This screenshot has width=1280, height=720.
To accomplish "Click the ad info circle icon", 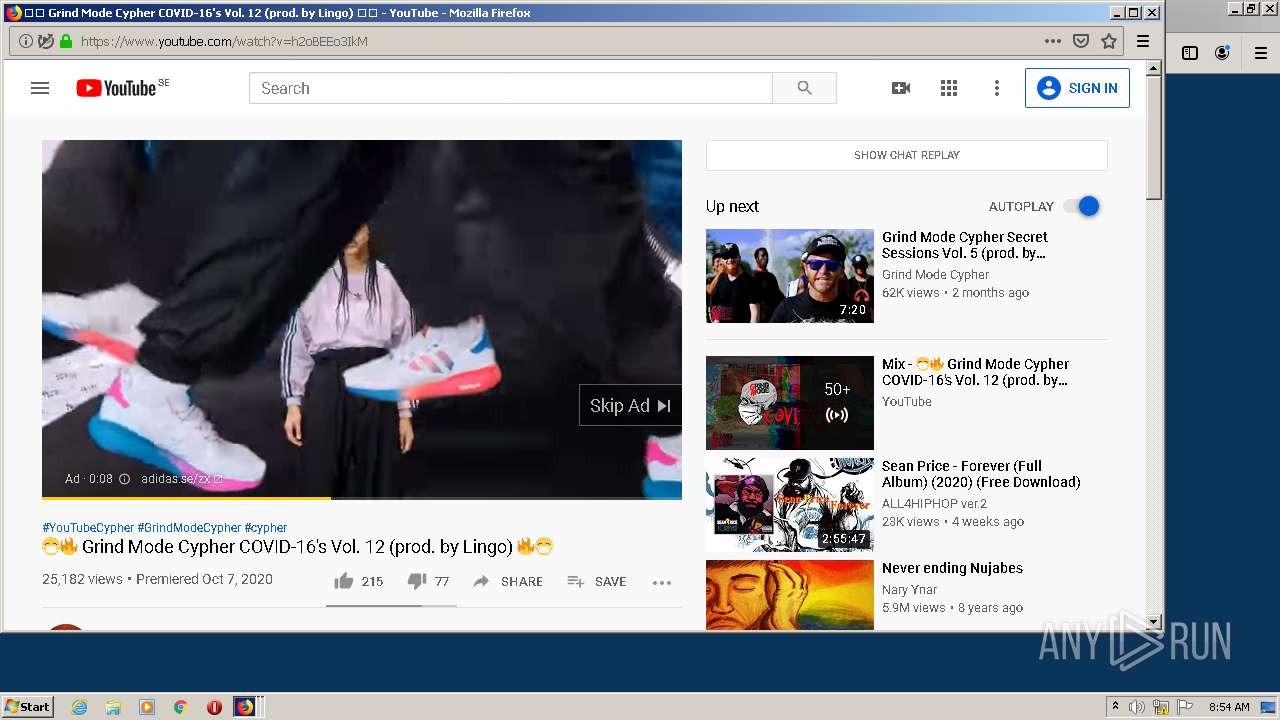I will point(125,479).
